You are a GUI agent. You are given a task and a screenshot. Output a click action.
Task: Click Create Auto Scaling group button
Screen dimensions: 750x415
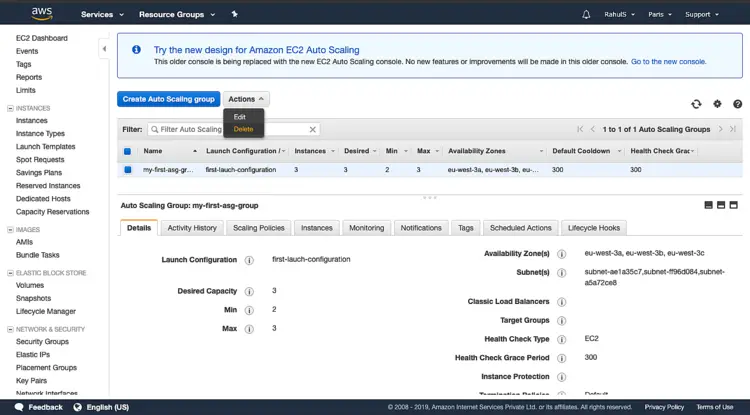(168, 99)
